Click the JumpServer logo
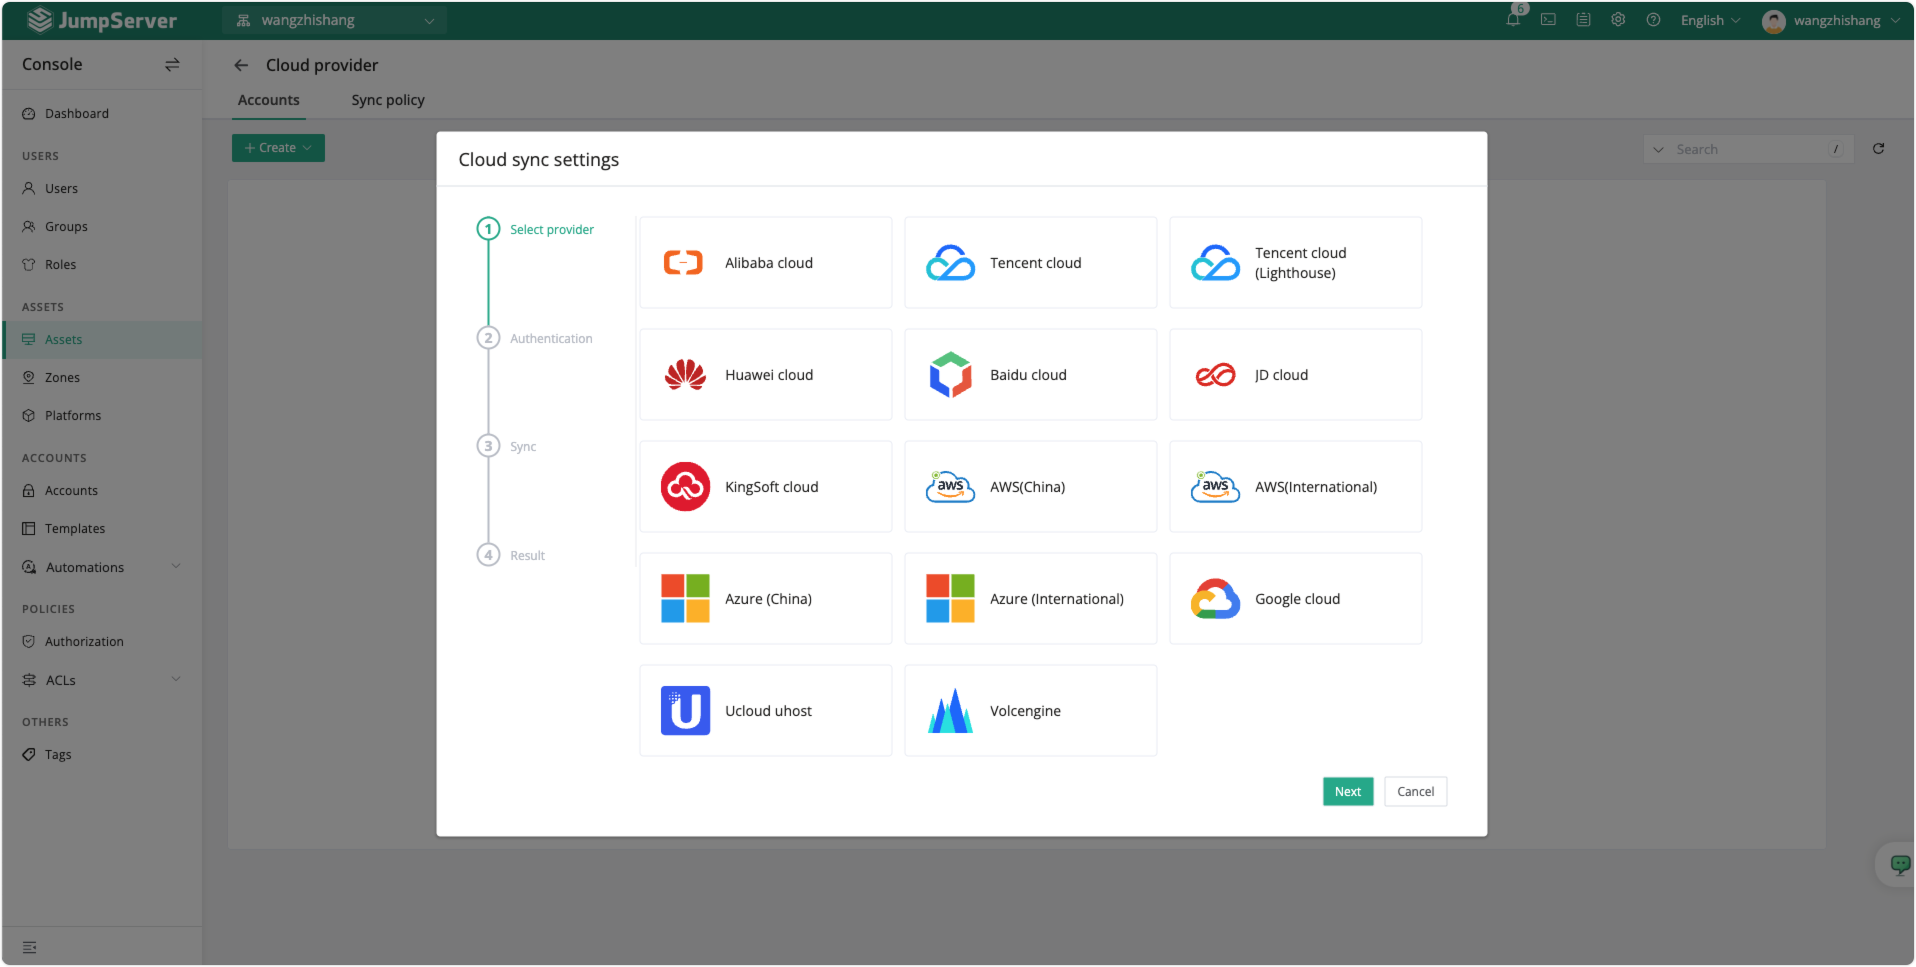Screen dimensions: 1916x967 pos(102,20)
